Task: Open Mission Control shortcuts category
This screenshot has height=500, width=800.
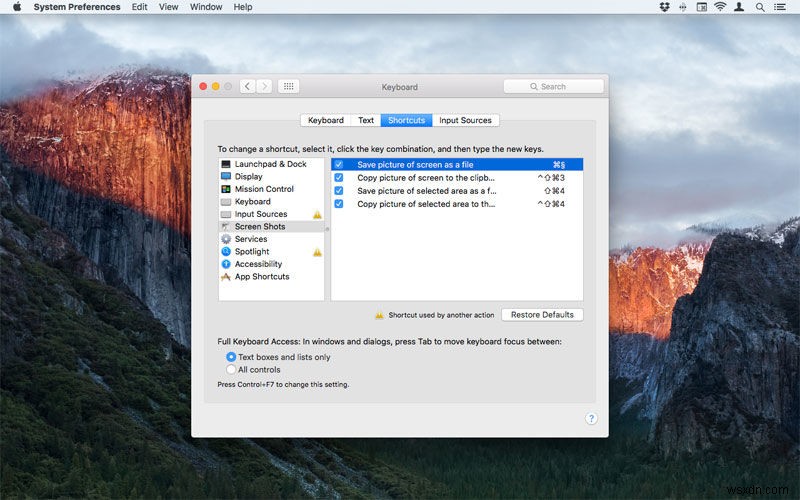Action: pyautogui.click(x=263, y=189)
